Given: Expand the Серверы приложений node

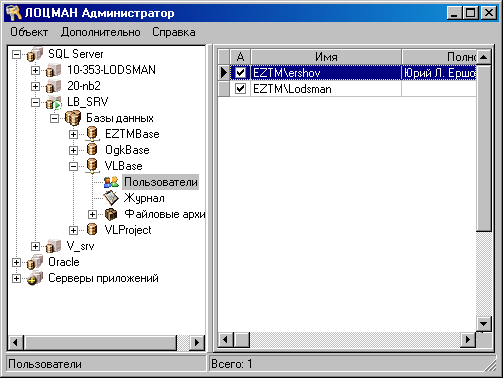Looking at the screenshot, I should 16,278.
